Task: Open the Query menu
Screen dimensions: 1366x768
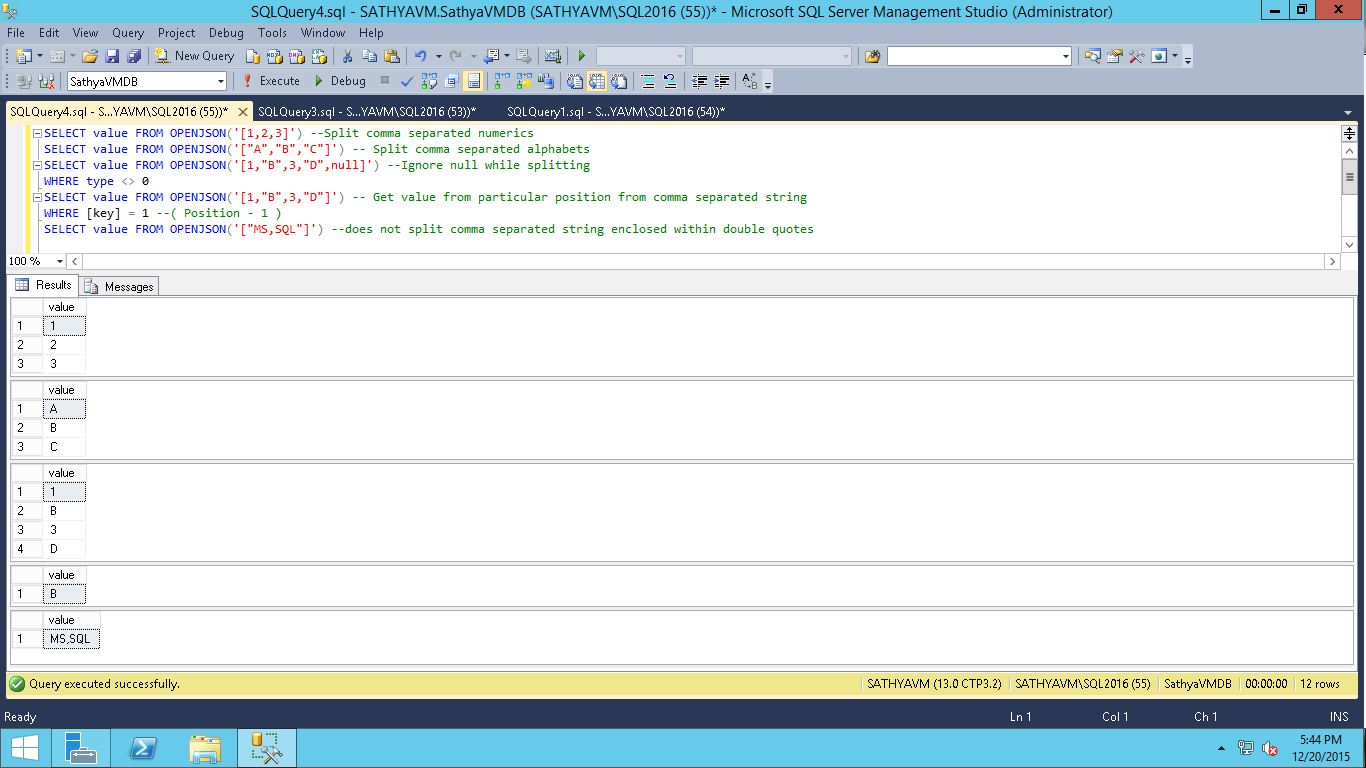Action: click(x=127, y=33)
